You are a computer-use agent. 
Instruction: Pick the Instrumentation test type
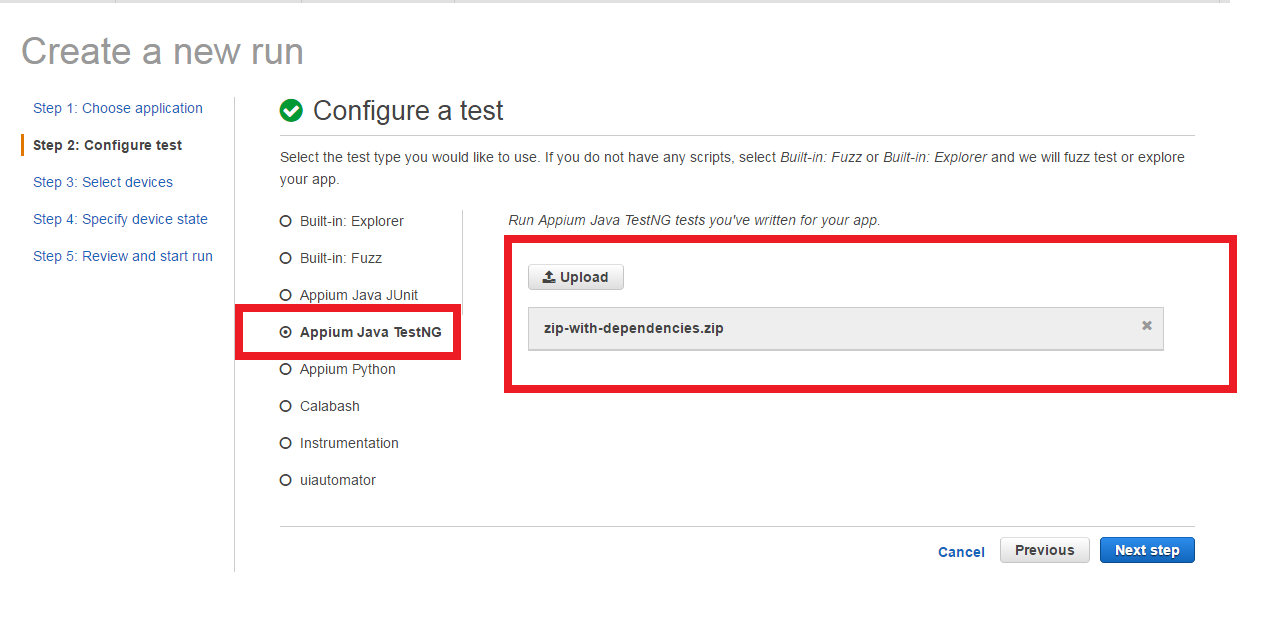(x=286, y=443)
